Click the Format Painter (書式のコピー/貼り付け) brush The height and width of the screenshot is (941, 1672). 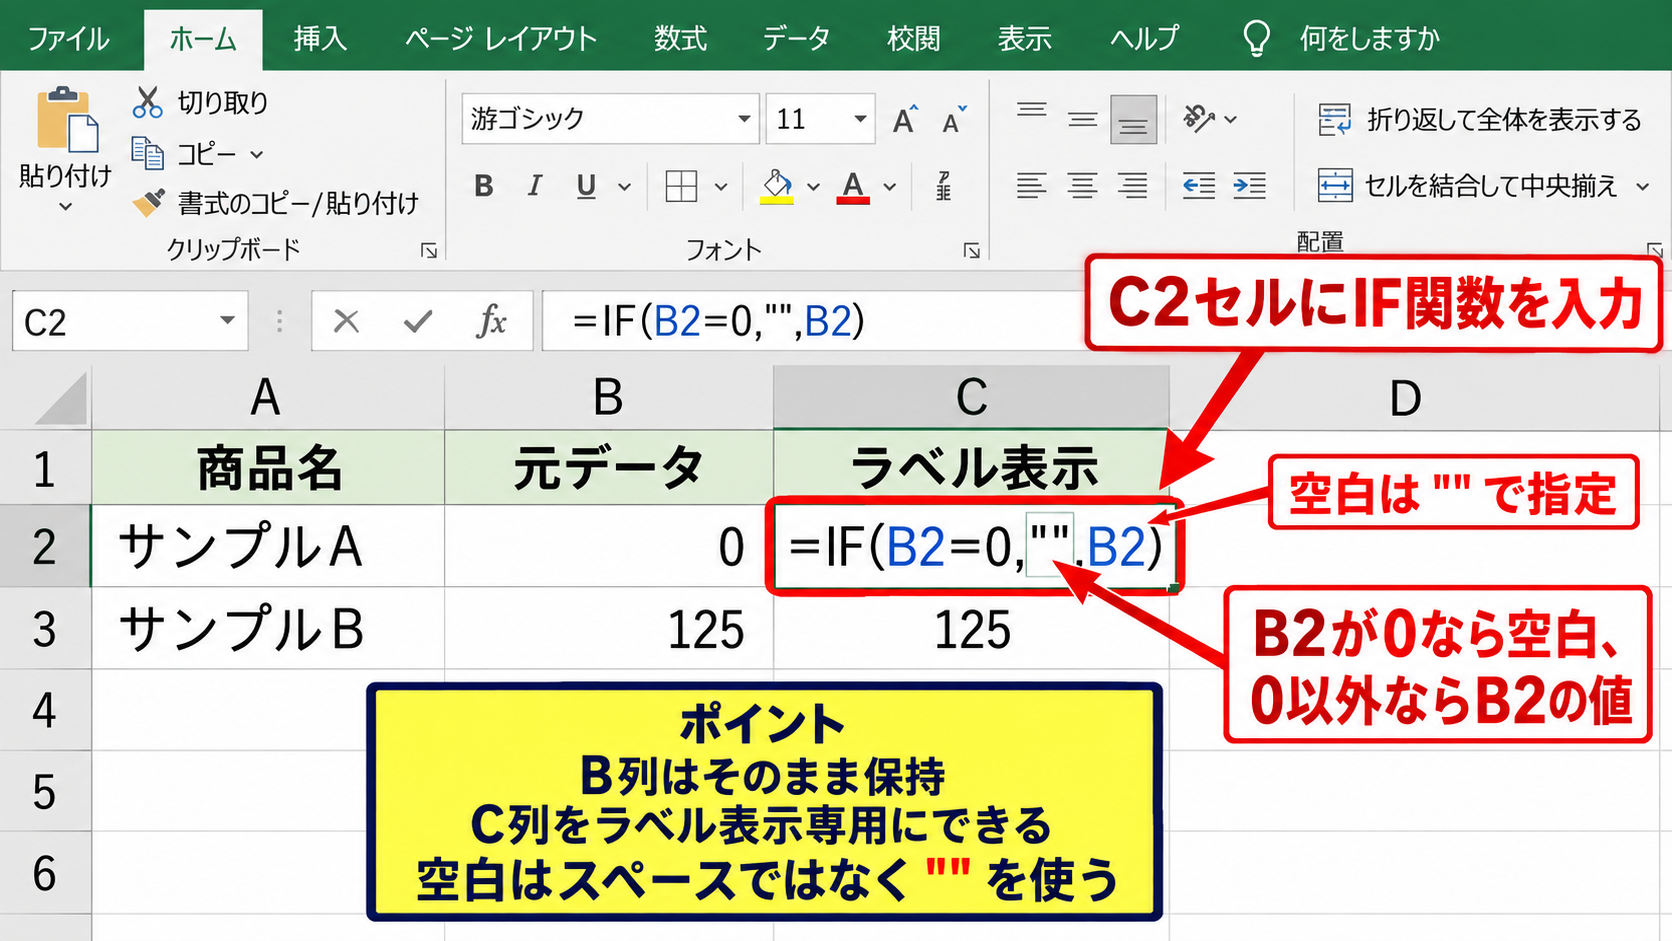[149, 203]
